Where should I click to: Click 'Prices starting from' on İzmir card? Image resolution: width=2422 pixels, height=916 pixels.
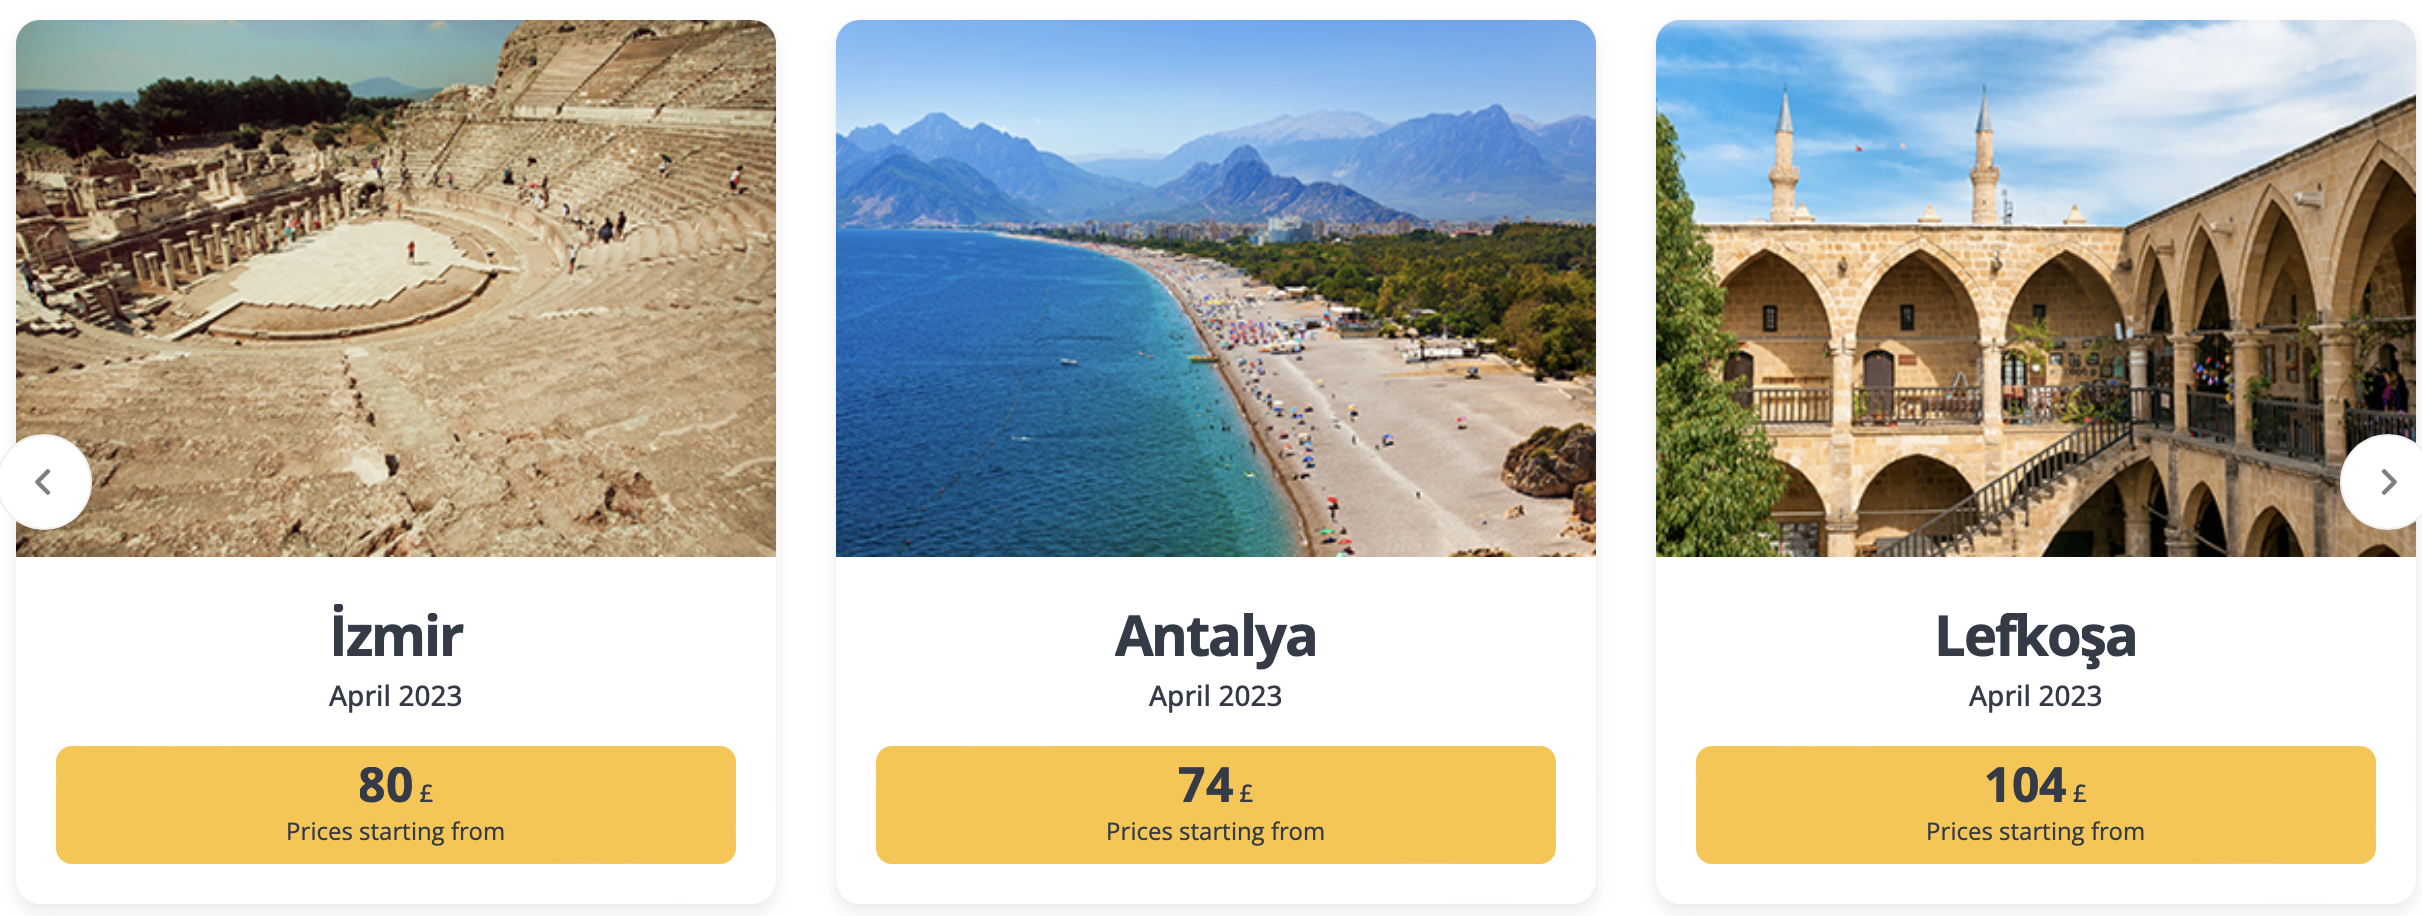(396, 832)
